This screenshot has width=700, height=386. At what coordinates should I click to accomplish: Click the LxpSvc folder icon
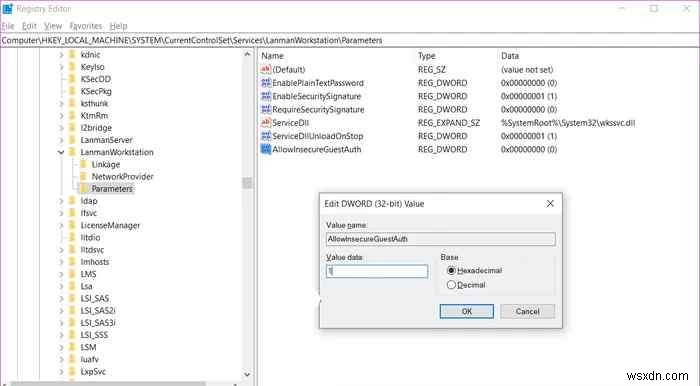(x=72, y=372)
